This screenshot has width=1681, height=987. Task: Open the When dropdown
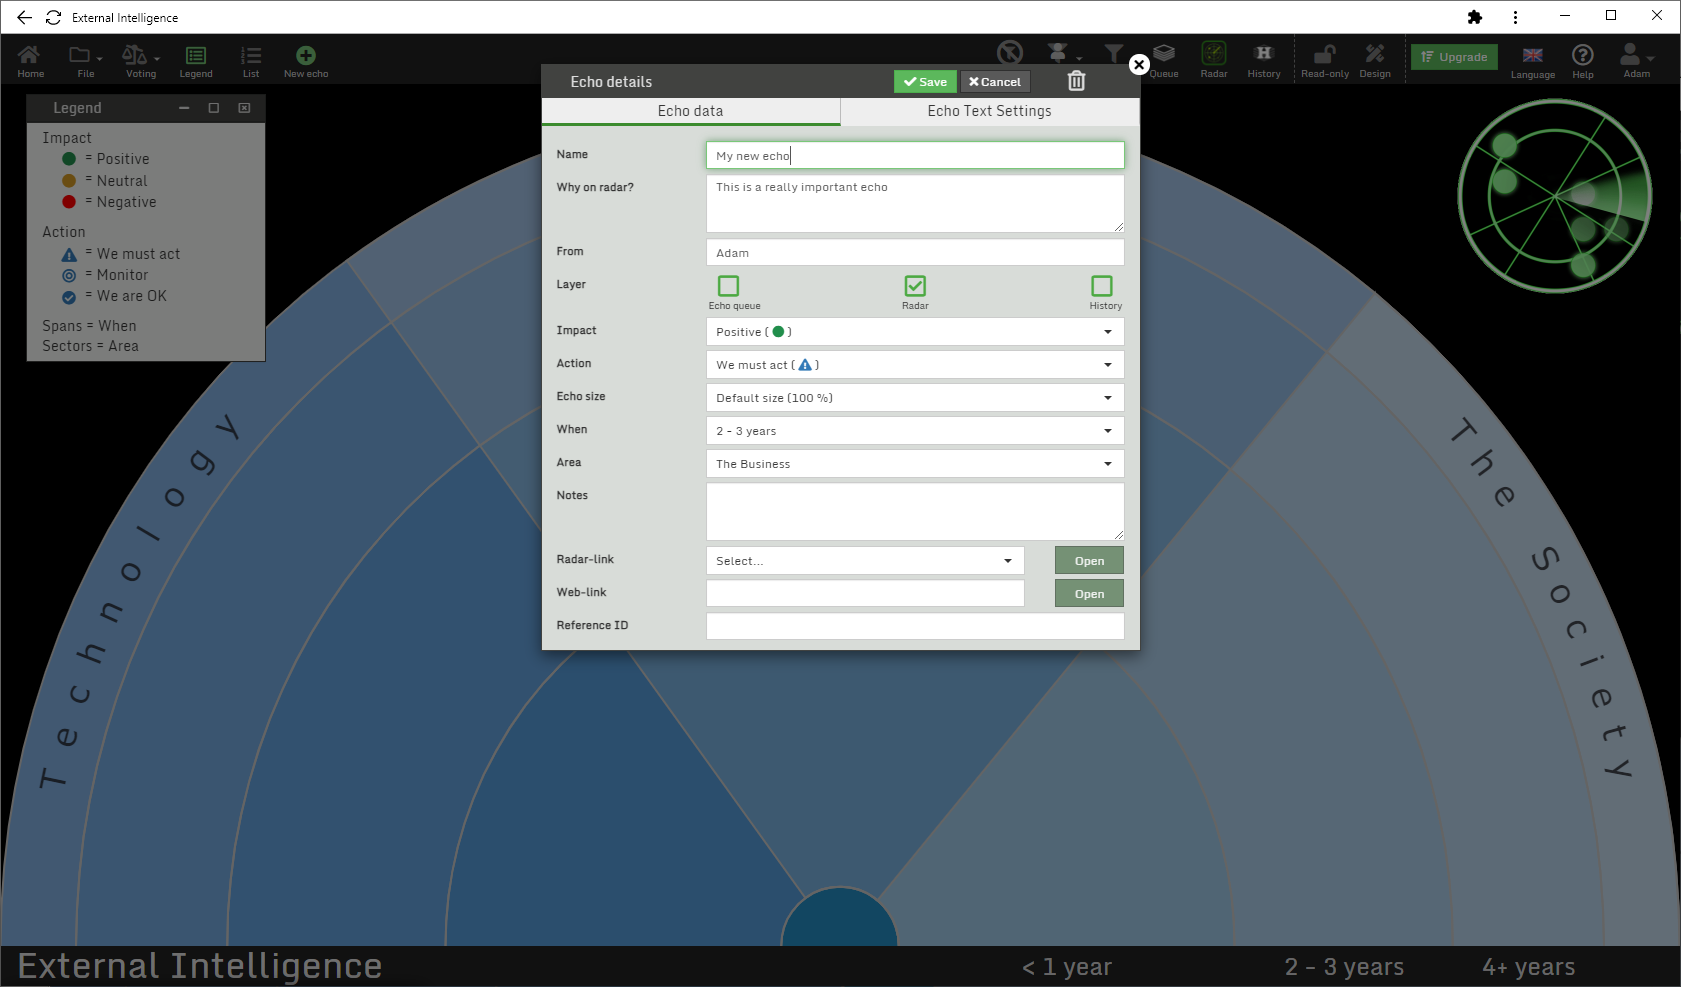click(x=915, y=431)
